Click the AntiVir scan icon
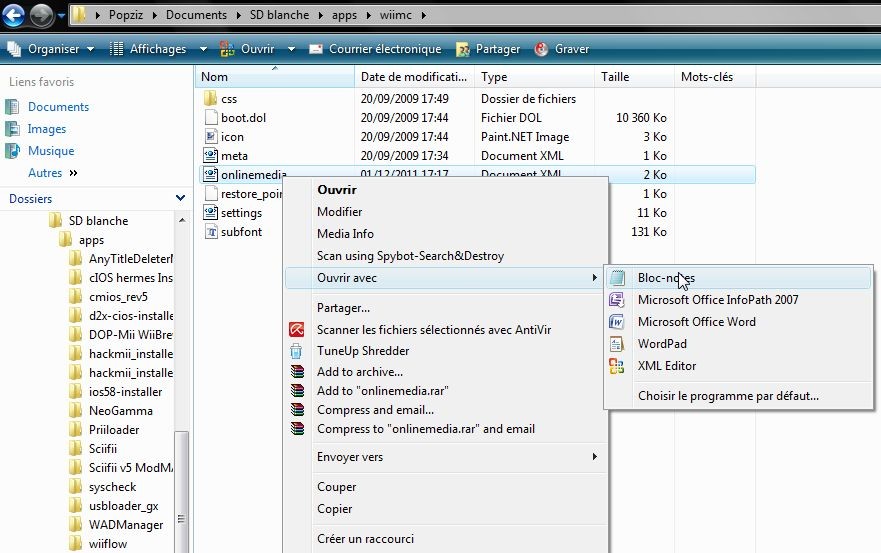Image resolution: width=881 pixels, height=553 pixels. coord(296,329)
